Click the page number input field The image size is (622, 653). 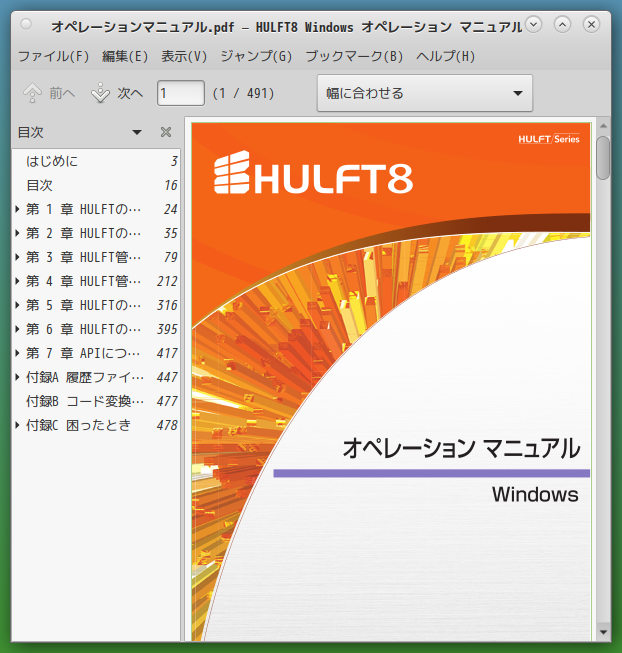coord(181,93)
